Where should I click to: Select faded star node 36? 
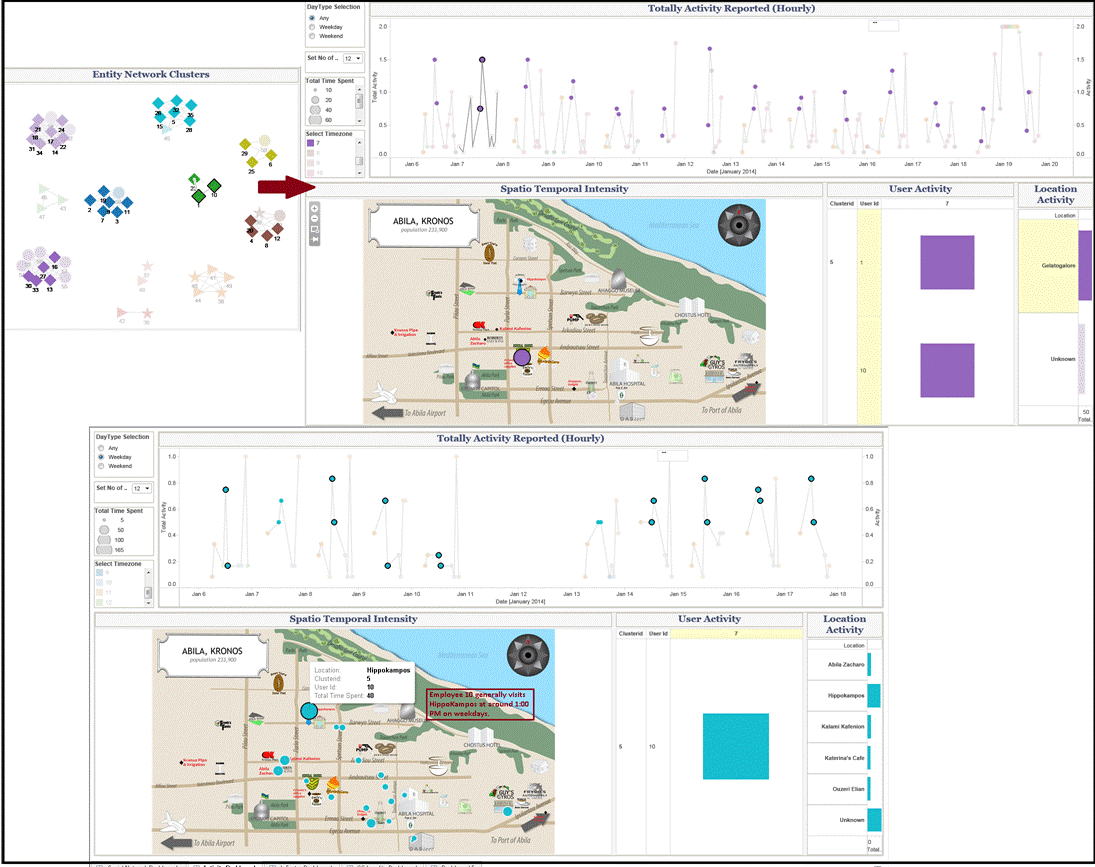tap(147, 313)
